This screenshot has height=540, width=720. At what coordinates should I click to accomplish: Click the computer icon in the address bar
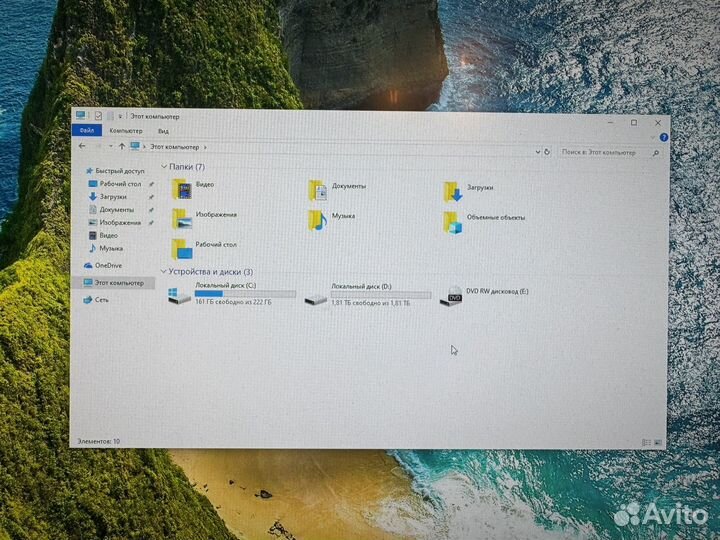coord(135,146)
